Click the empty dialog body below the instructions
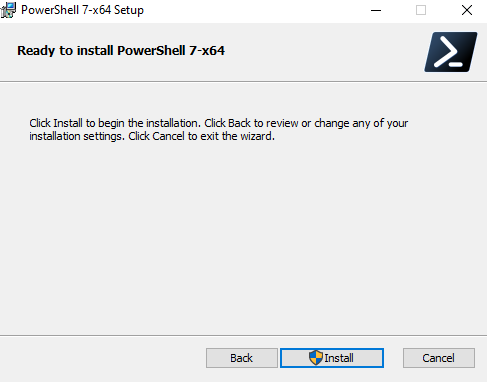This screenshot has width=487, height=382. point(243,233)
